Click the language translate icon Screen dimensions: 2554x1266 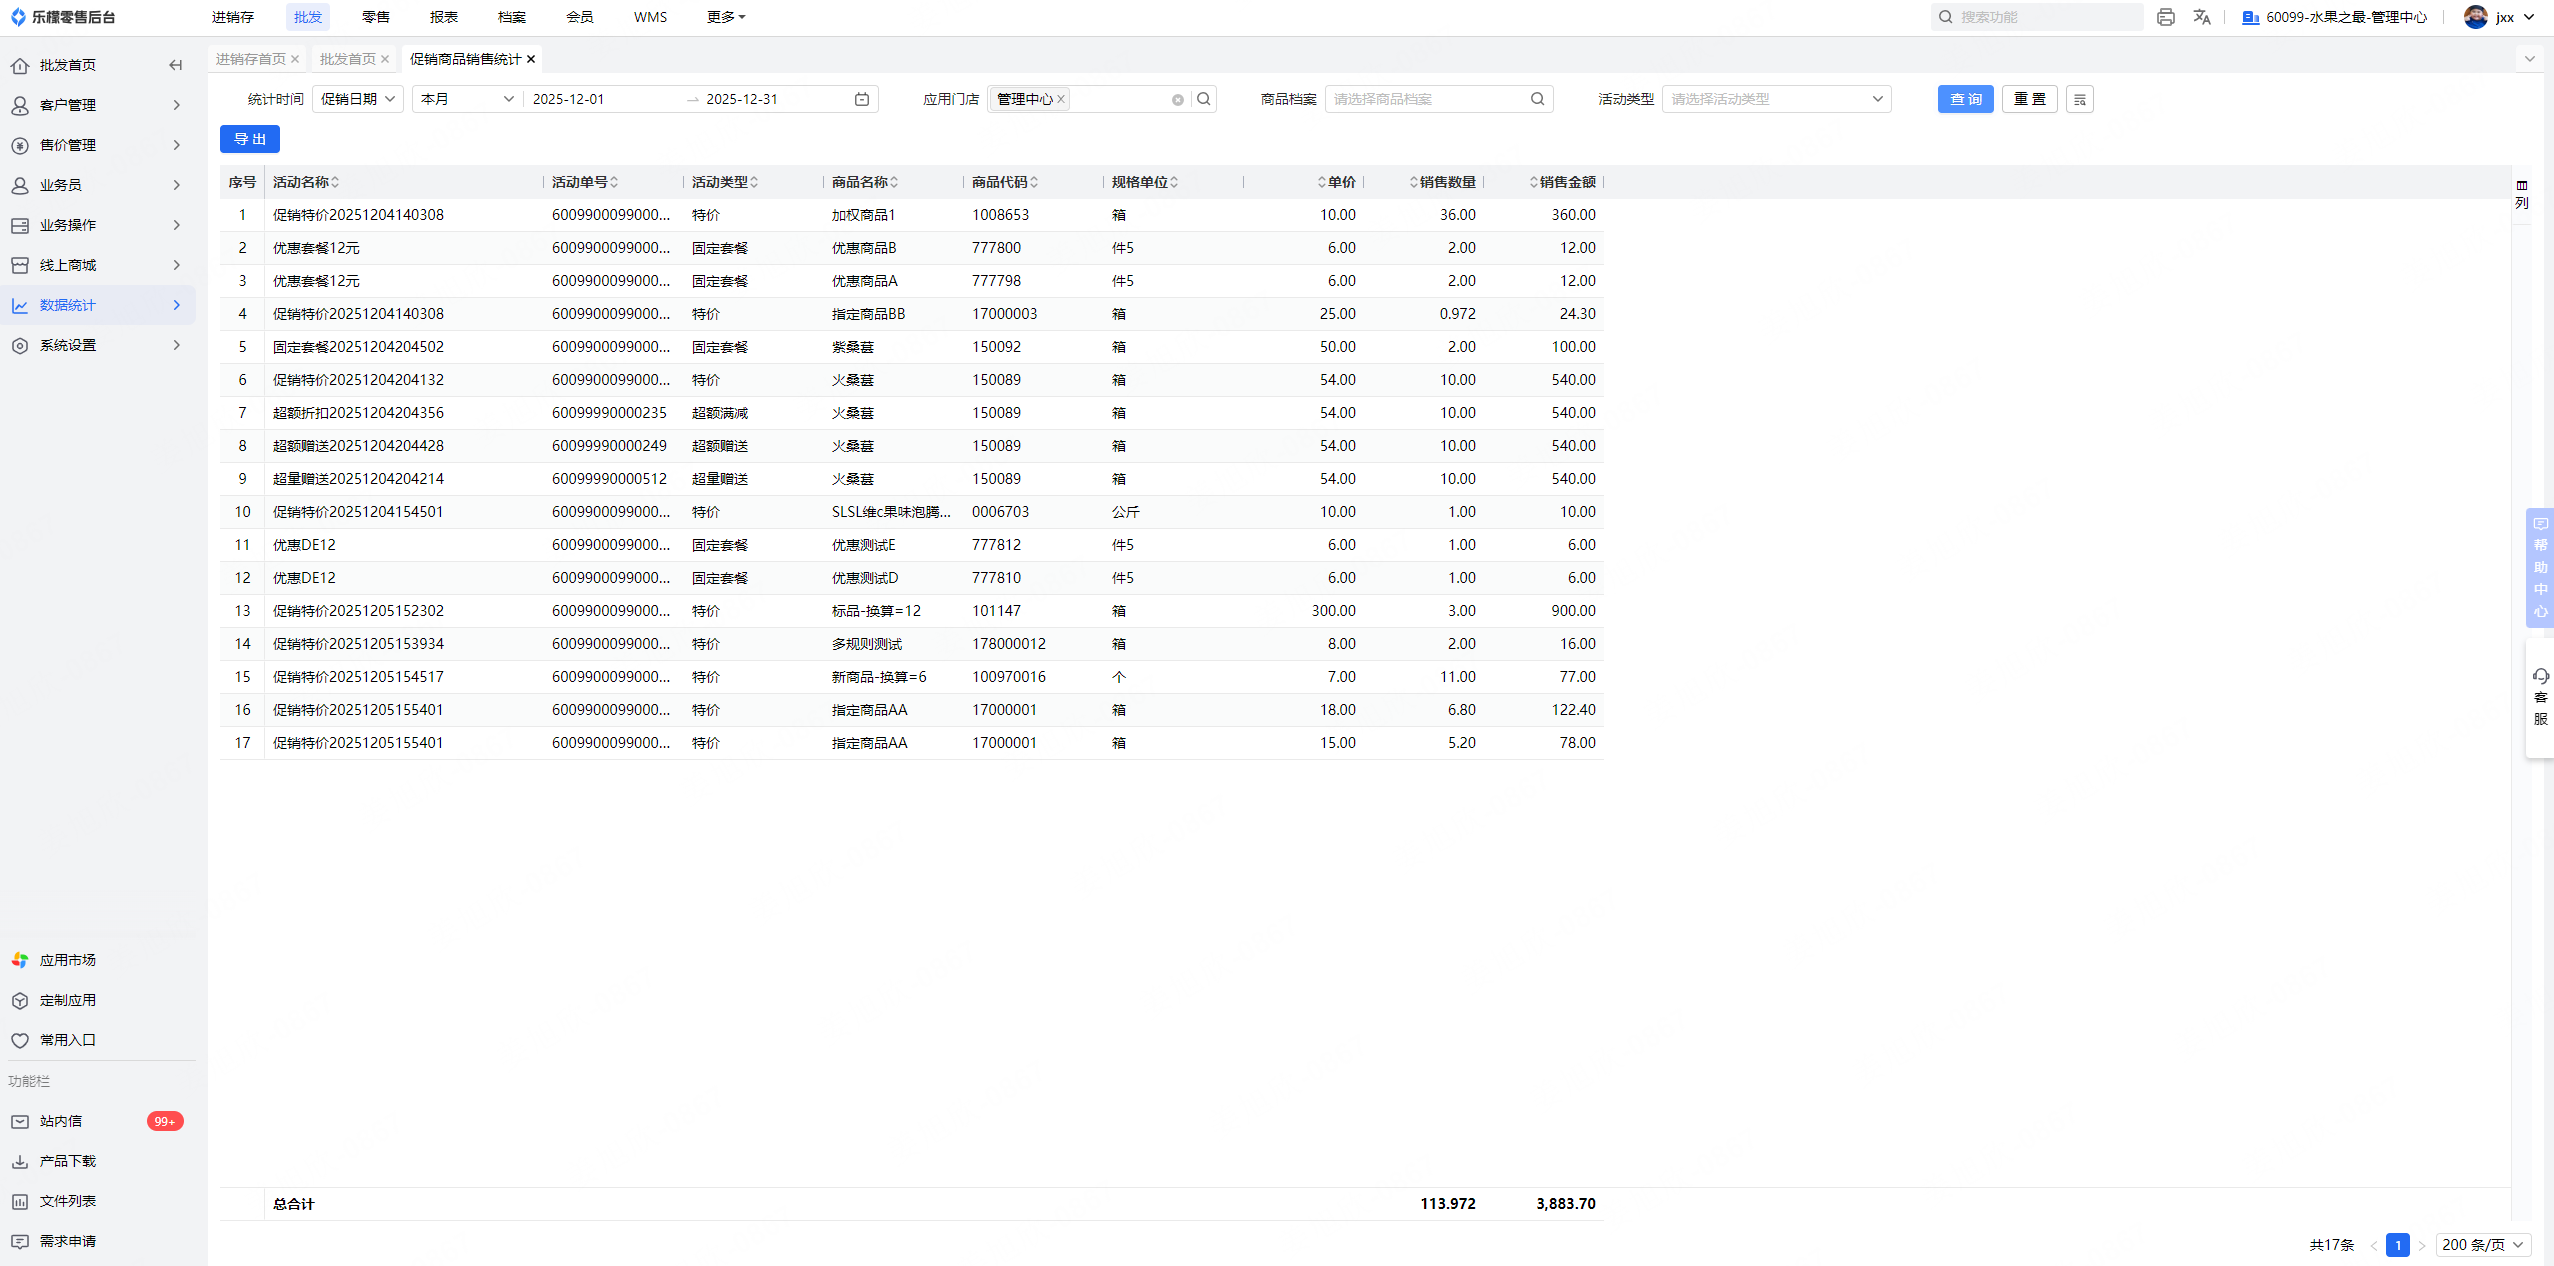[2201, 17]
